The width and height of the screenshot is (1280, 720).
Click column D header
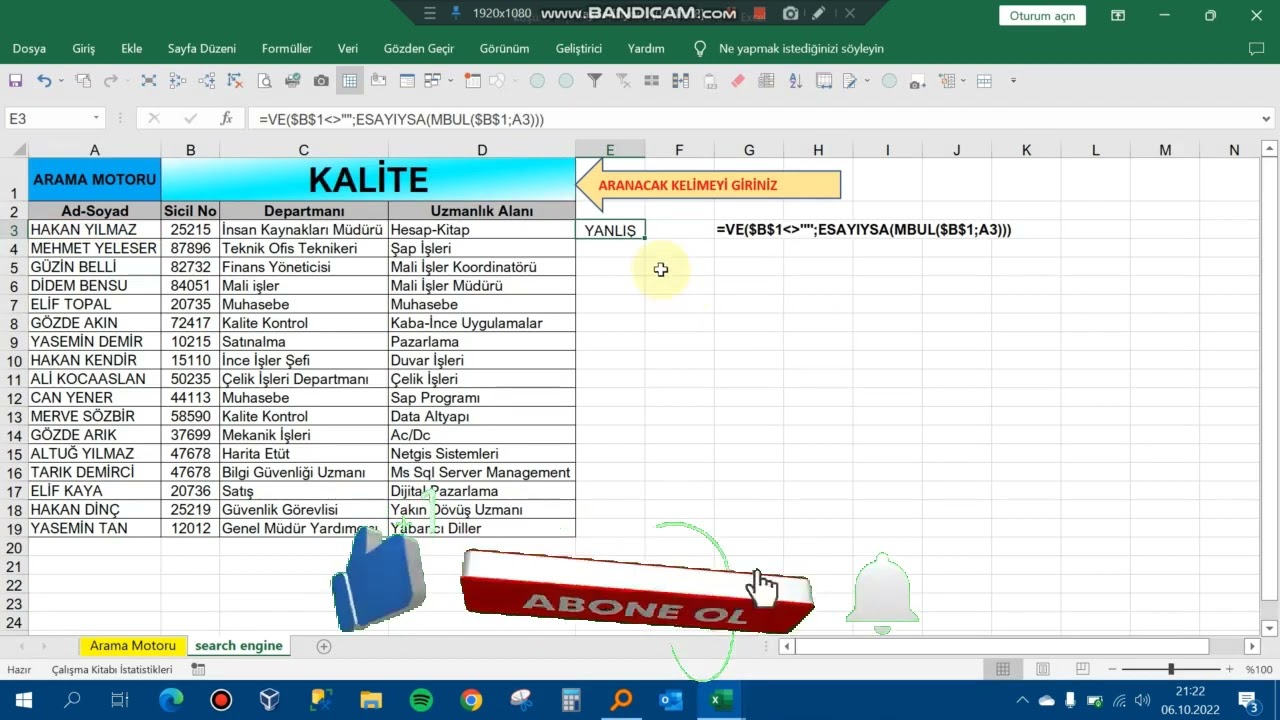coord(482,150)
